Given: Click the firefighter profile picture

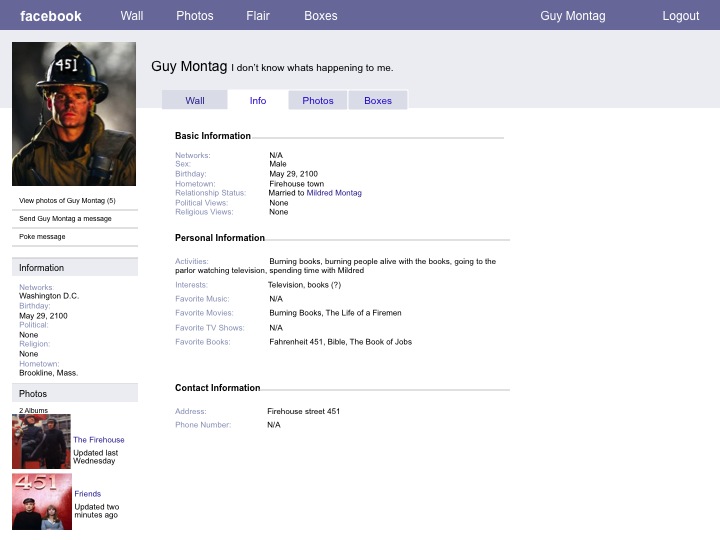Looking at the screenshot, I should click(74, 114).
